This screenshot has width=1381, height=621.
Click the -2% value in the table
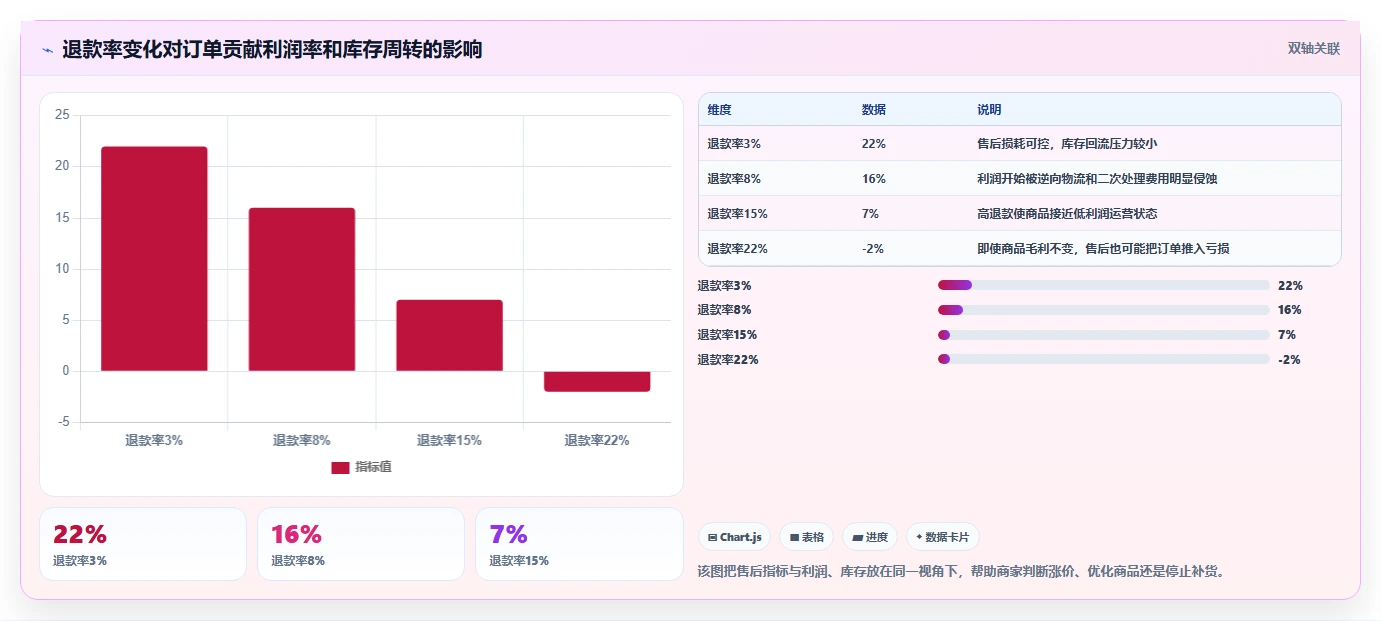pyautogui.click(x=872, y=249)
